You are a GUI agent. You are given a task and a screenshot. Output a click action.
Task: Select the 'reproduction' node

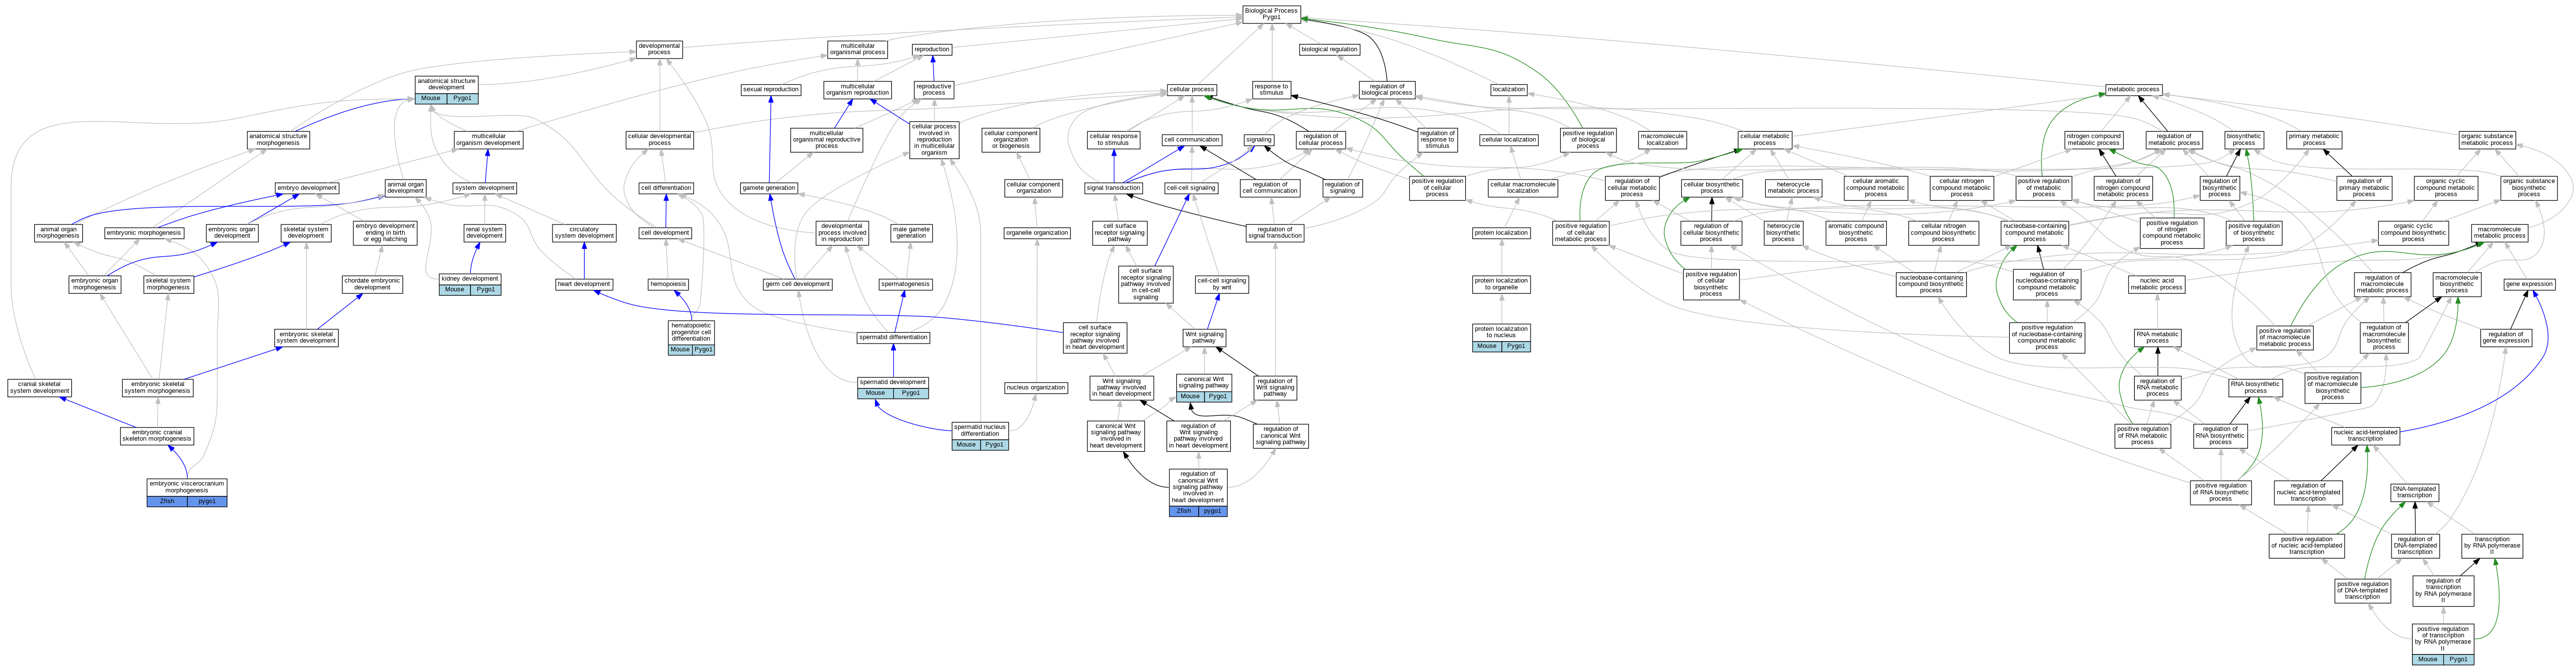pos(932,49)
